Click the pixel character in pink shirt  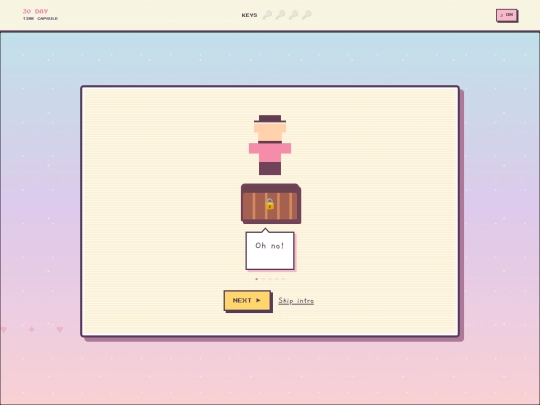tap(270, 145)
